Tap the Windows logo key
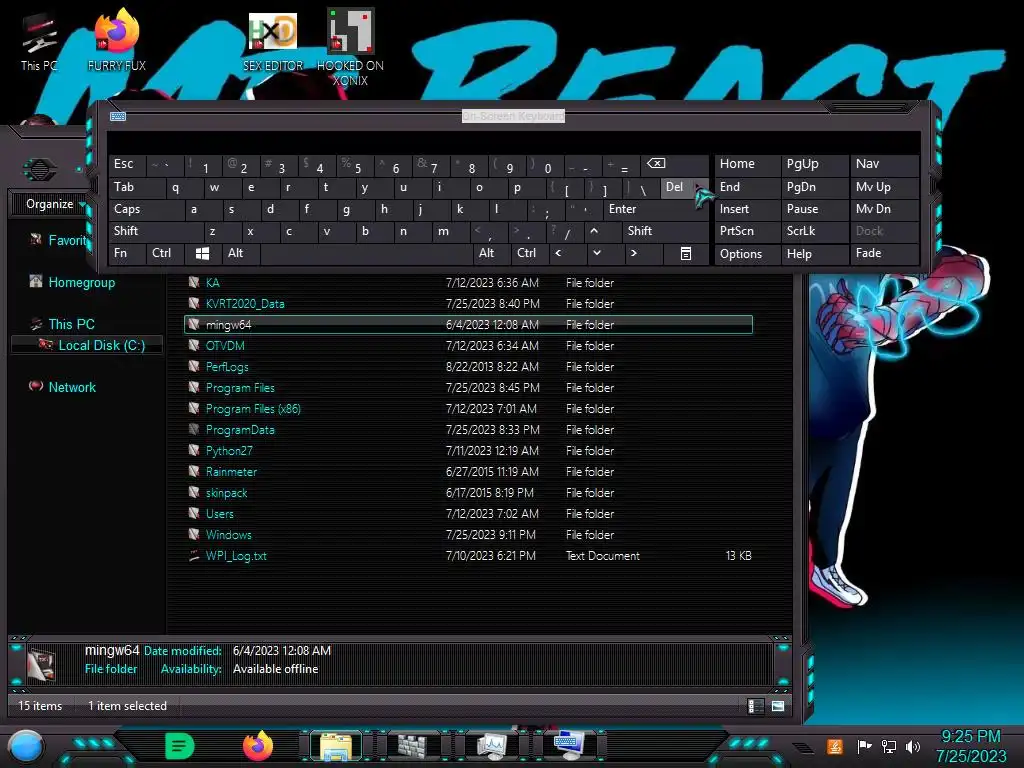The height and width of the screenshot is (768, 1024). pos(202,253)
